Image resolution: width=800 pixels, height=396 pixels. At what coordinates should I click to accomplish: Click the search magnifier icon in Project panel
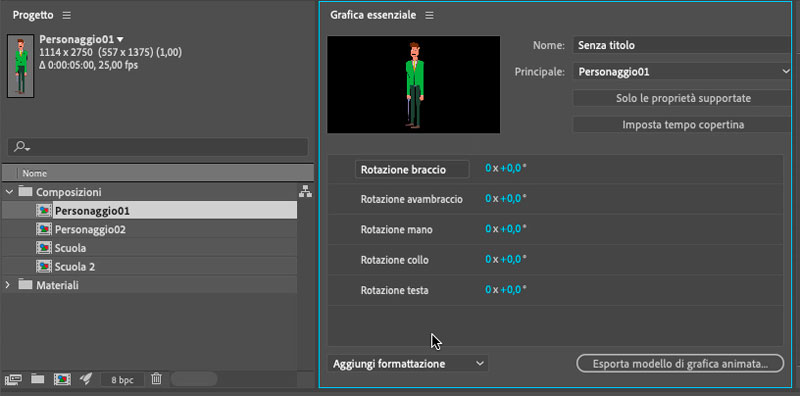(x=21, y=147)
